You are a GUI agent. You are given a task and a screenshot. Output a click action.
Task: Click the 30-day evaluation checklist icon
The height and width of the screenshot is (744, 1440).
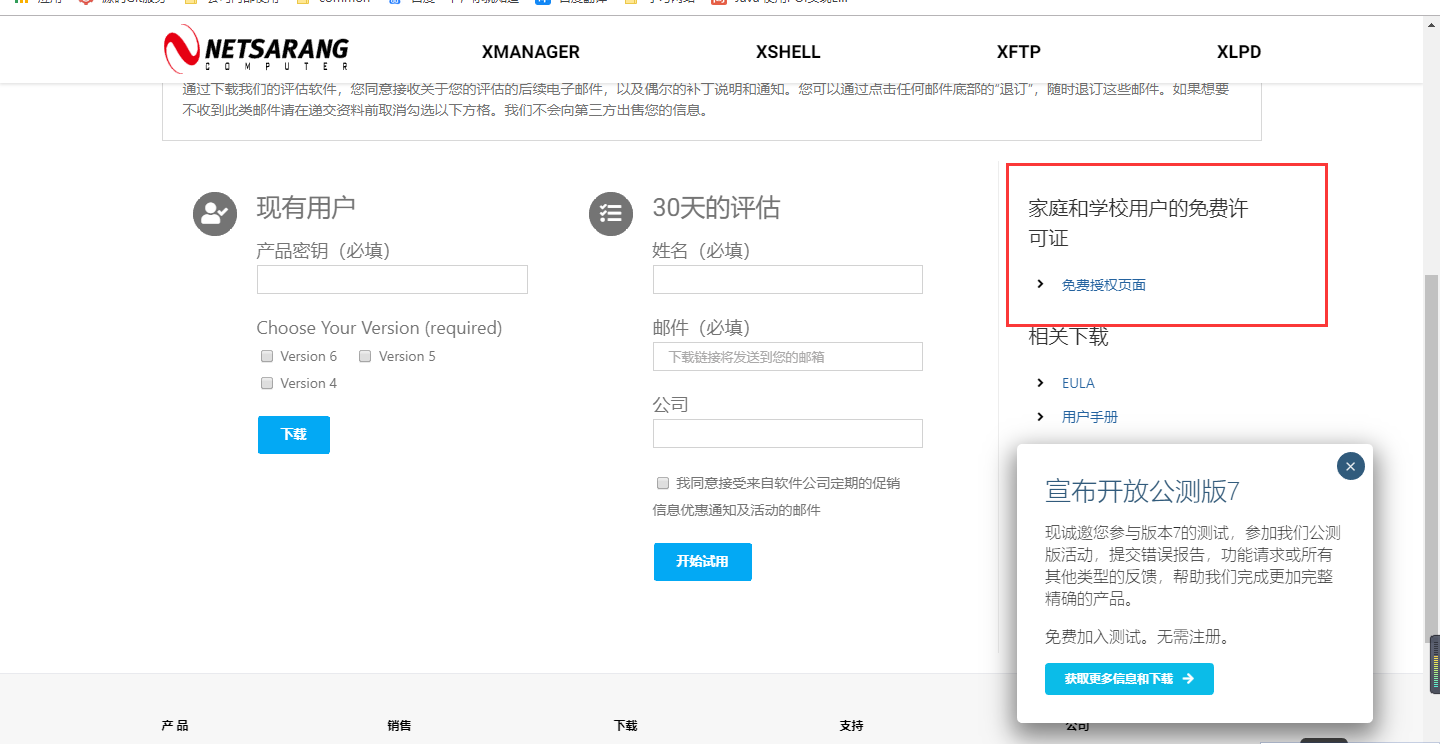[x=611, y=214]
